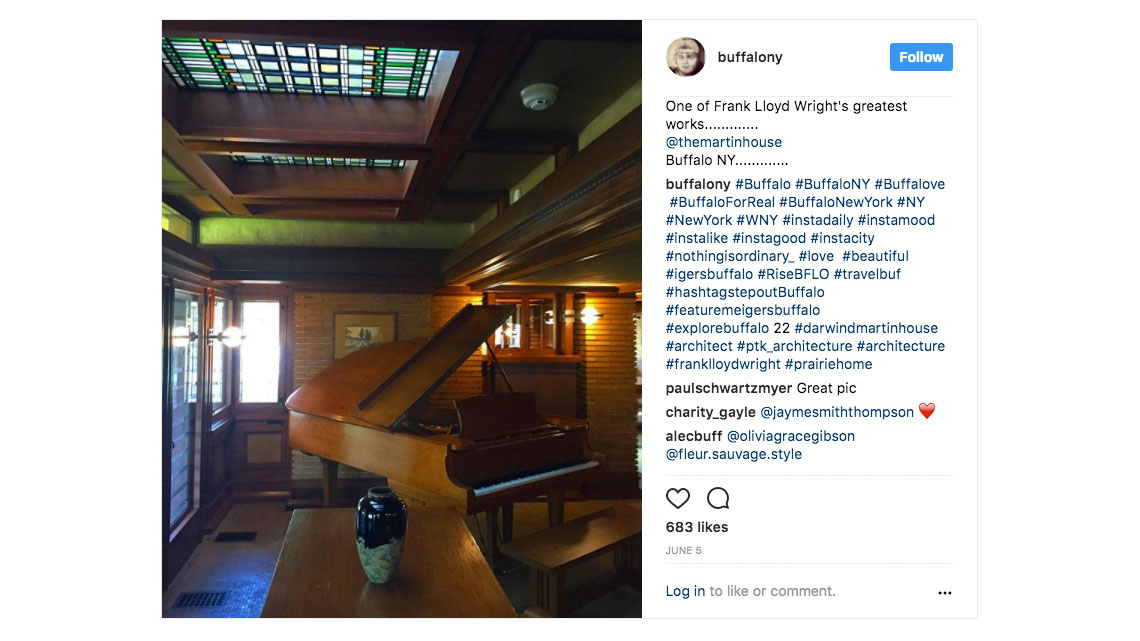Viewport: 1140px width, 641px height.
Task: Follow the buffalony account
Action: coord(921,57)
